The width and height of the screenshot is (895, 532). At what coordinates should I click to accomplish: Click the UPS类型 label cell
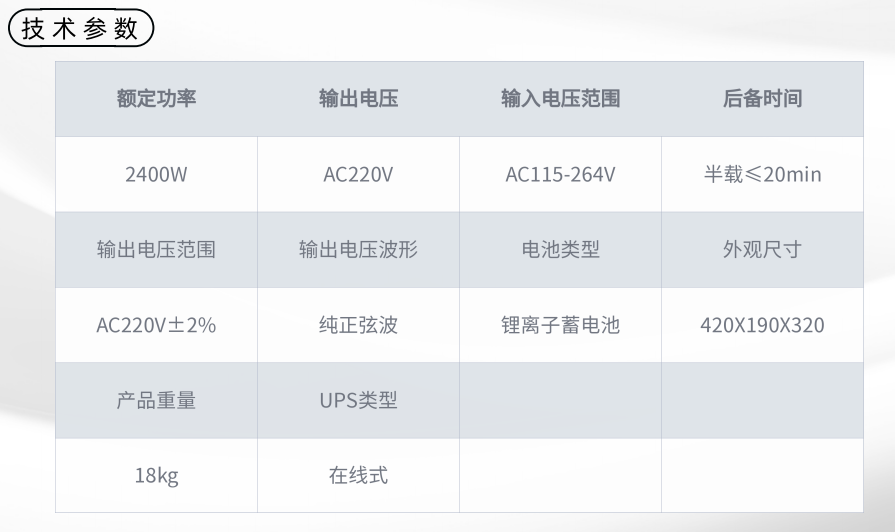pyautogui.click(x=358, y=400)
